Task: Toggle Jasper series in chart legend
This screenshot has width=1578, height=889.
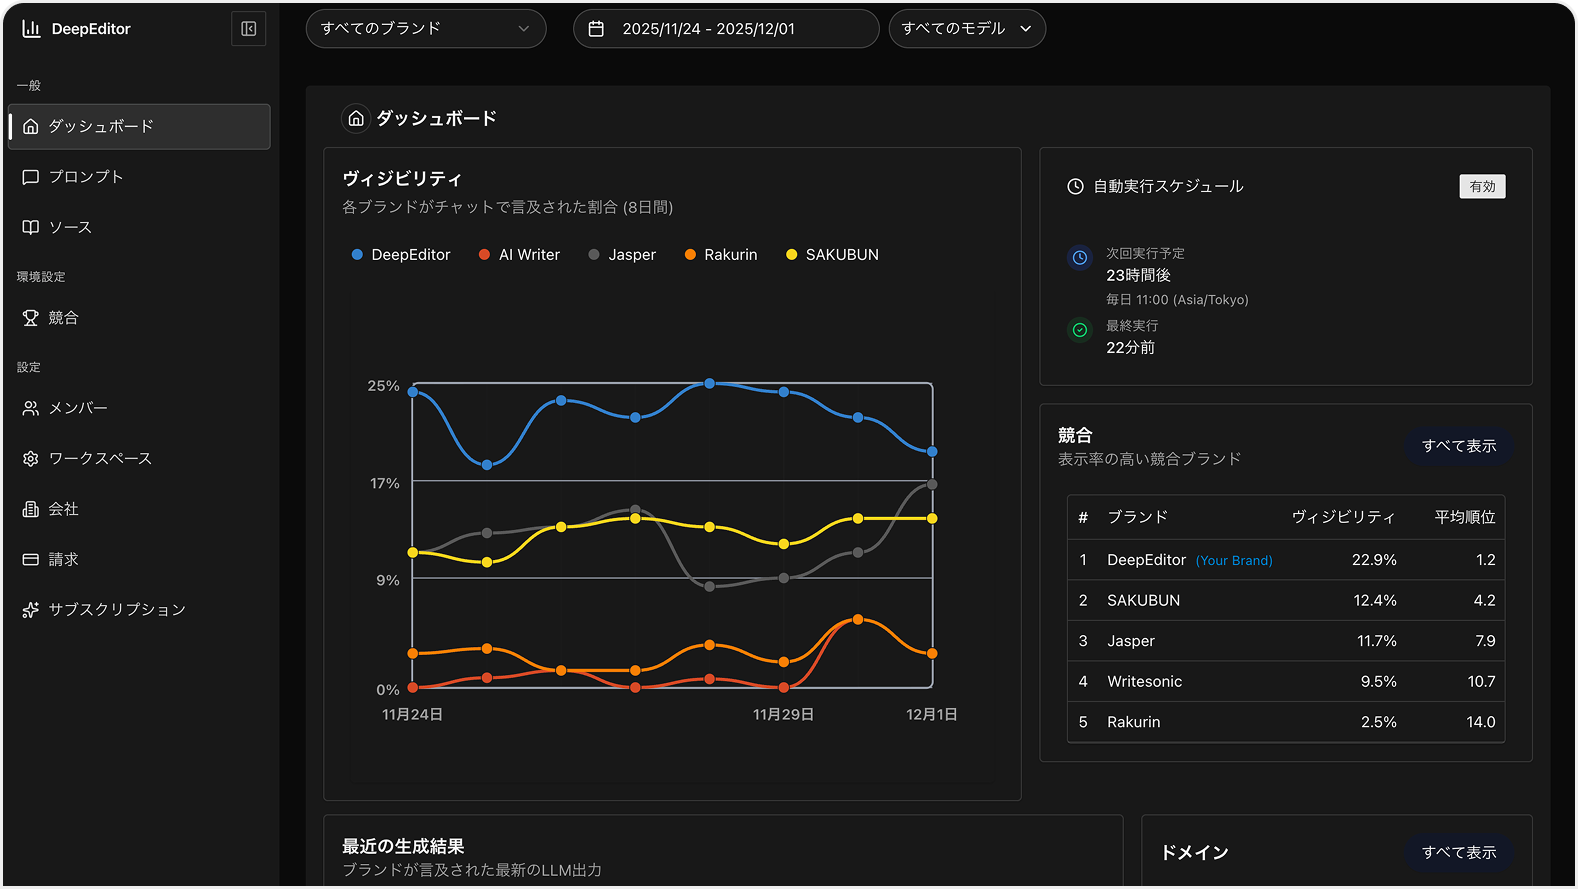Action: point(622,255)
